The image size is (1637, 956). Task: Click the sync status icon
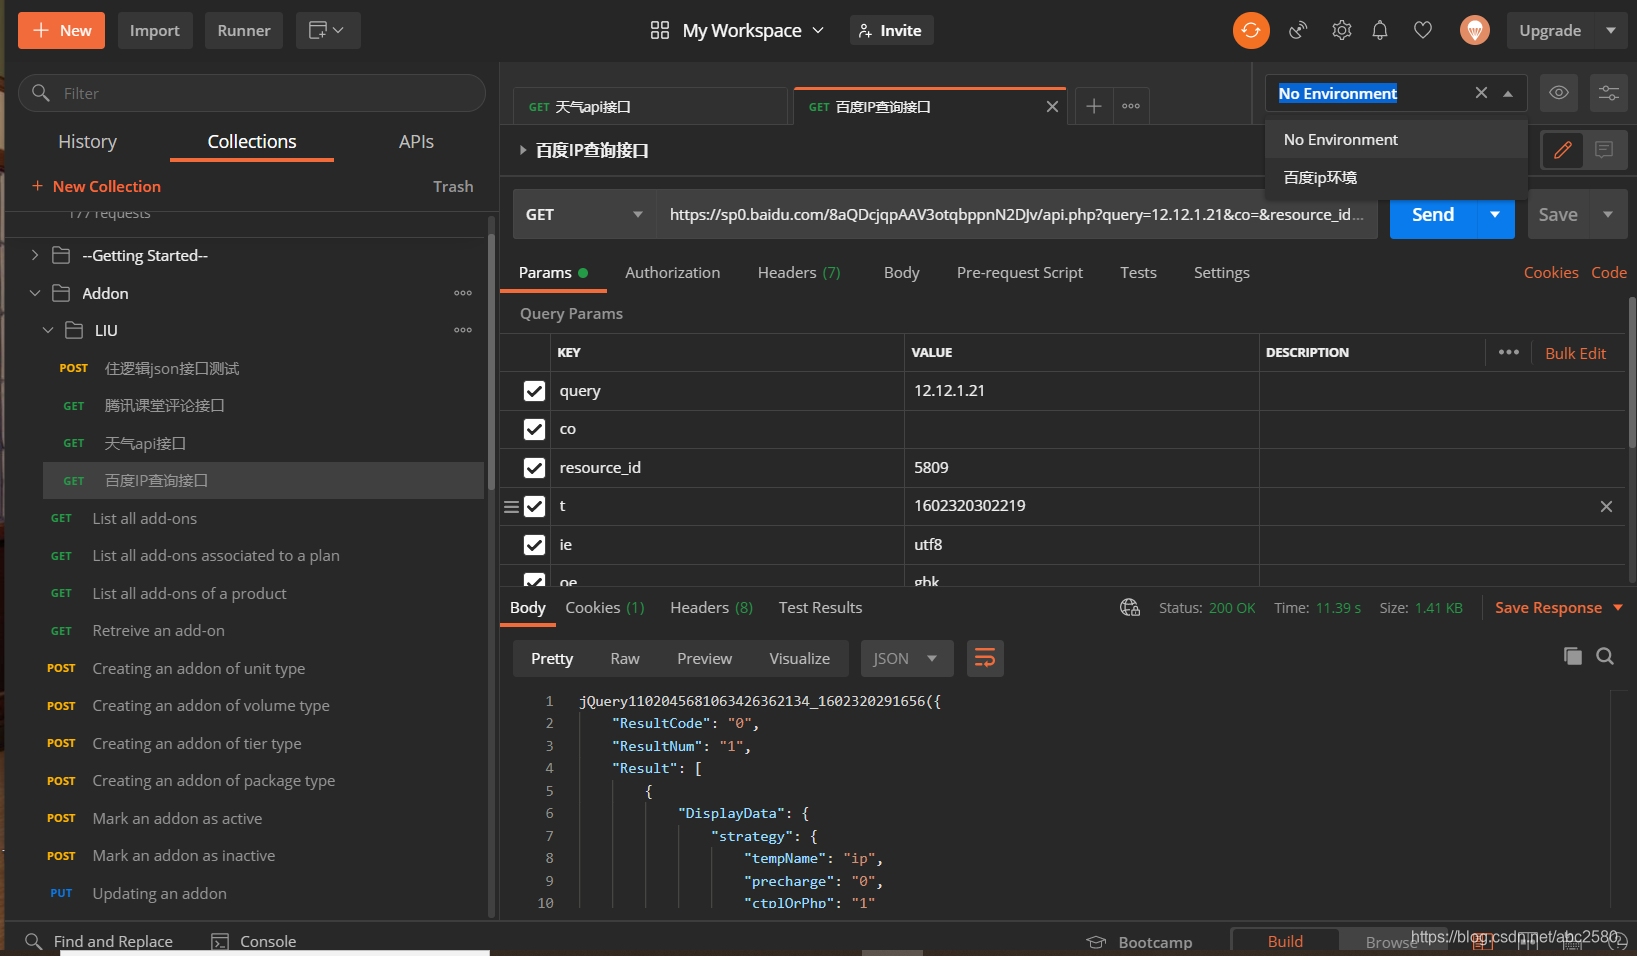(1251, 30)
